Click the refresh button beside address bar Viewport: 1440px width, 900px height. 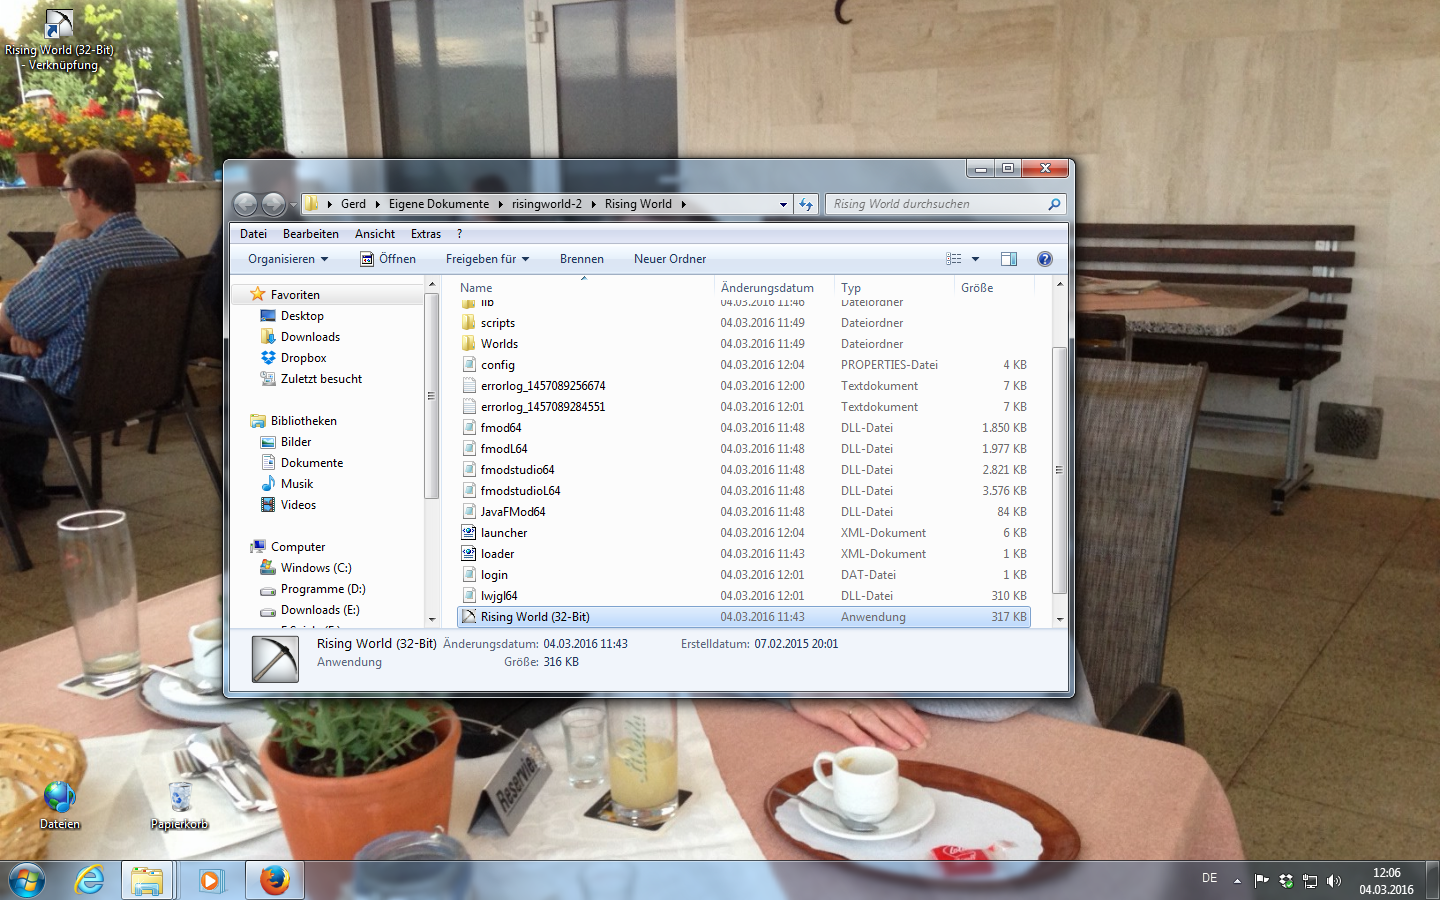[806, 204]
